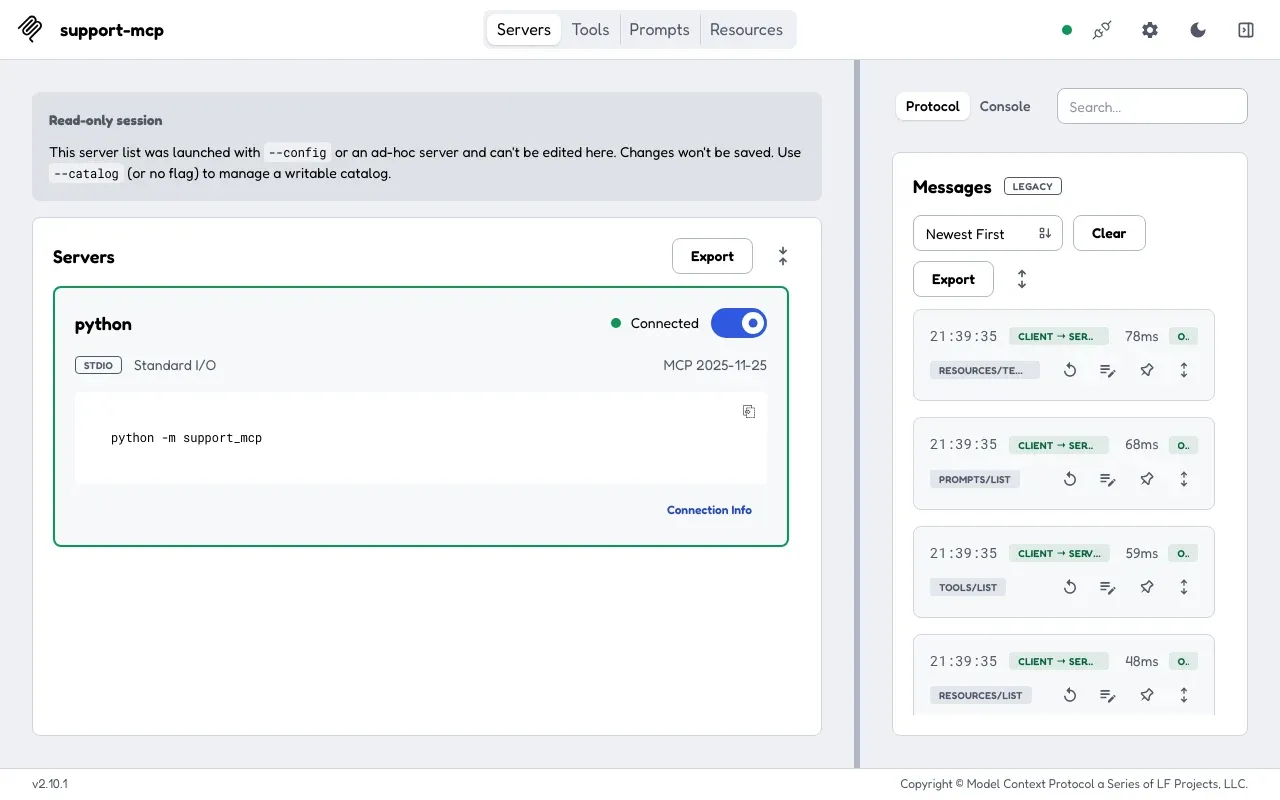Edit and resend the tools/list message

[1108, 587]
